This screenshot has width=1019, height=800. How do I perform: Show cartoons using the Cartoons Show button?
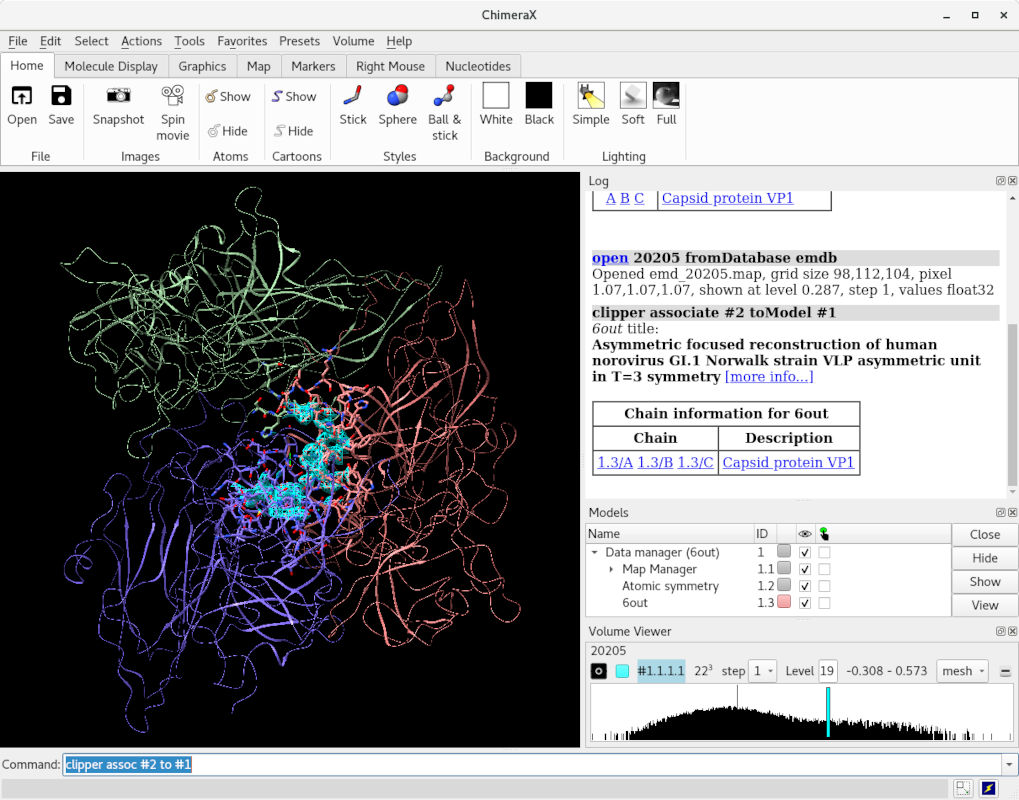[294, 96]
